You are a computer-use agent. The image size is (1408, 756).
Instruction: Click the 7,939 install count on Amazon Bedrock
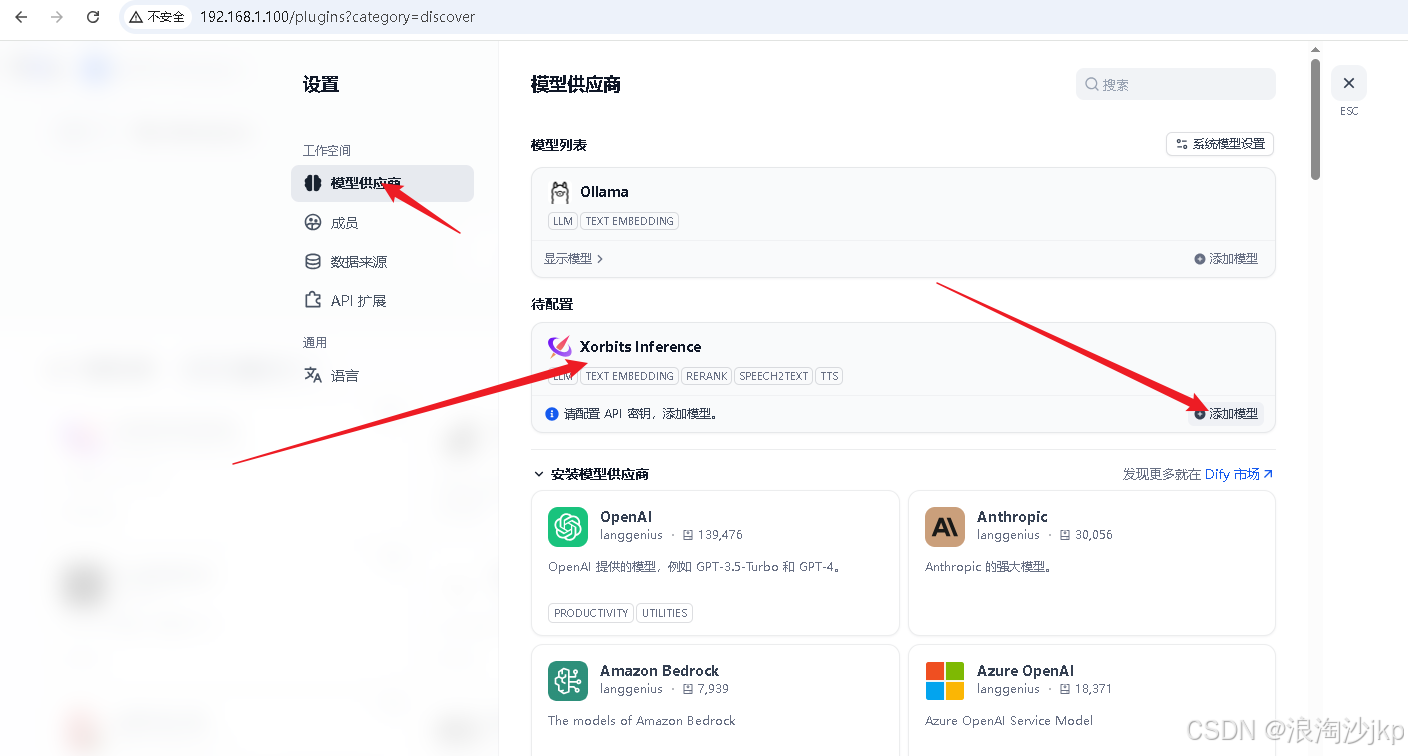(713, 689)
